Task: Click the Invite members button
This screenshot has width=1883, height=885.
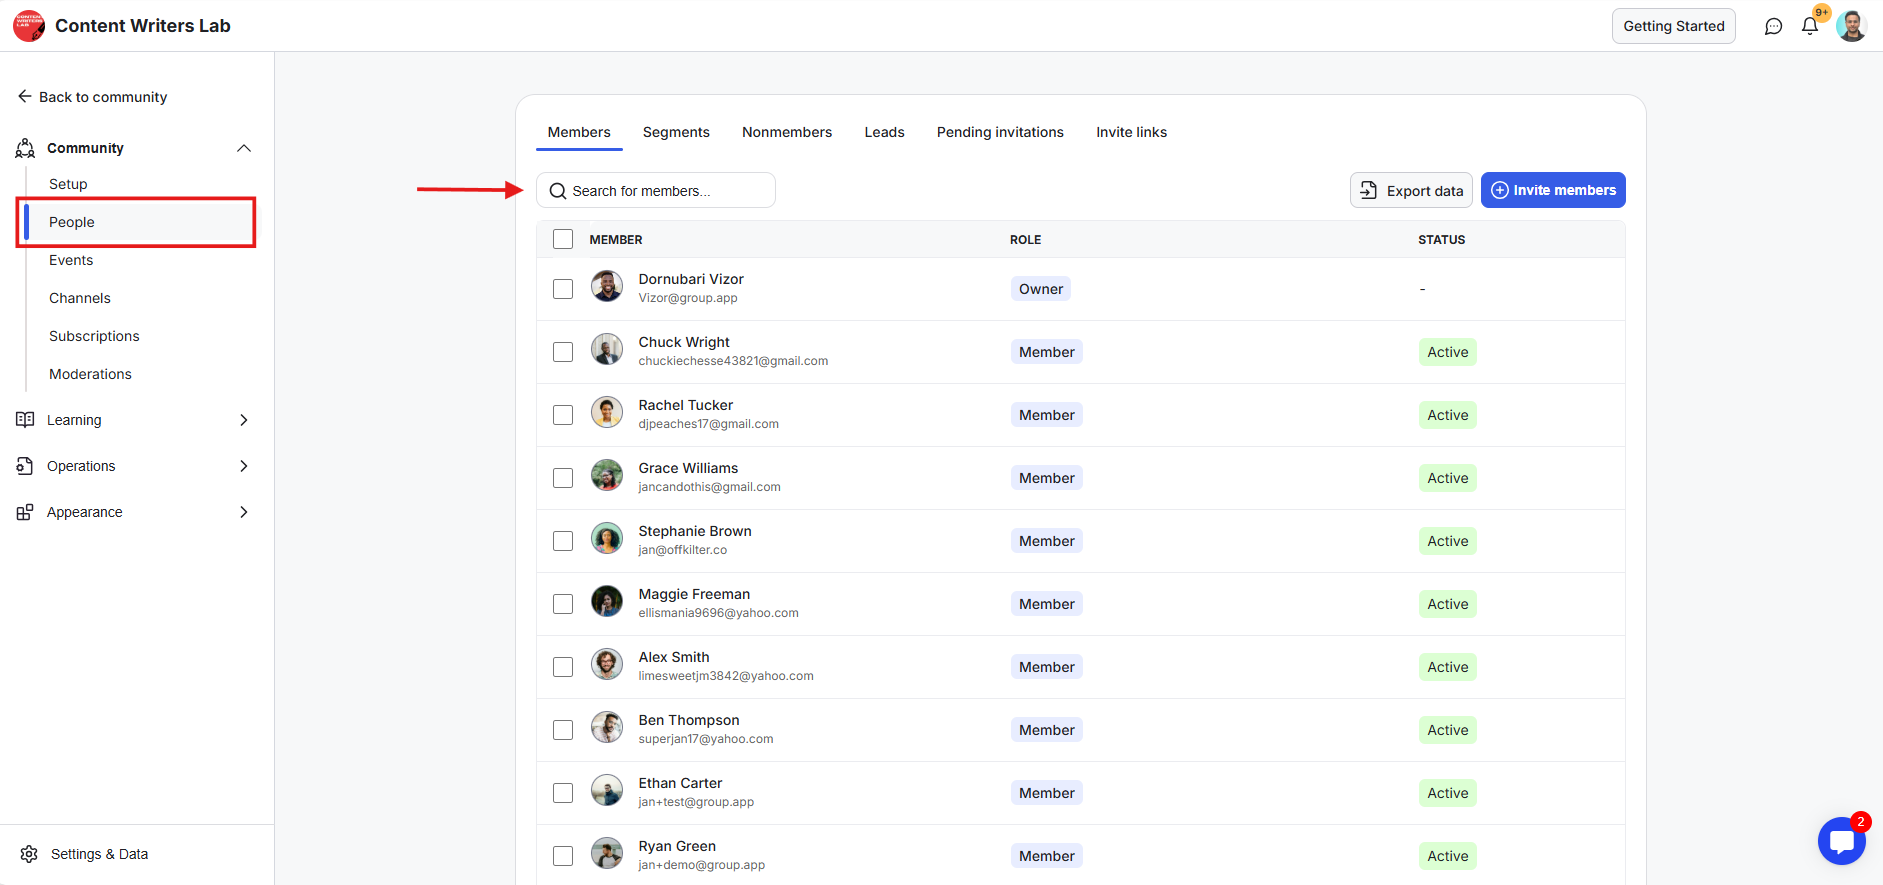Action: (x=1552, y=190)
